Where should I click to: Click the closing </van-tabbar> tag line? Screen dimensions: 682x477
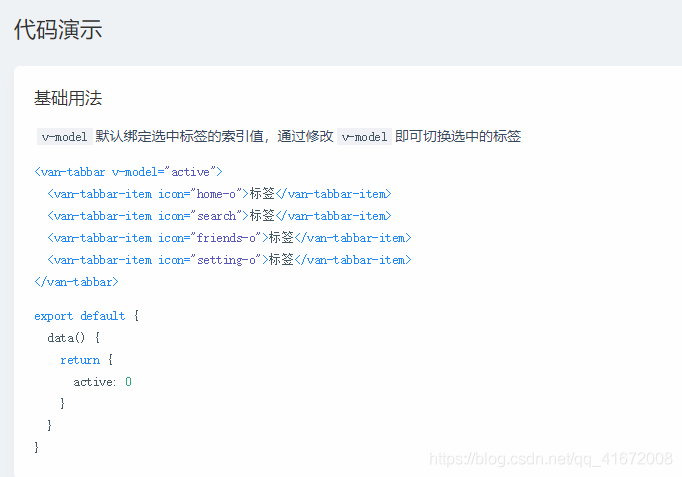[76, 282]
